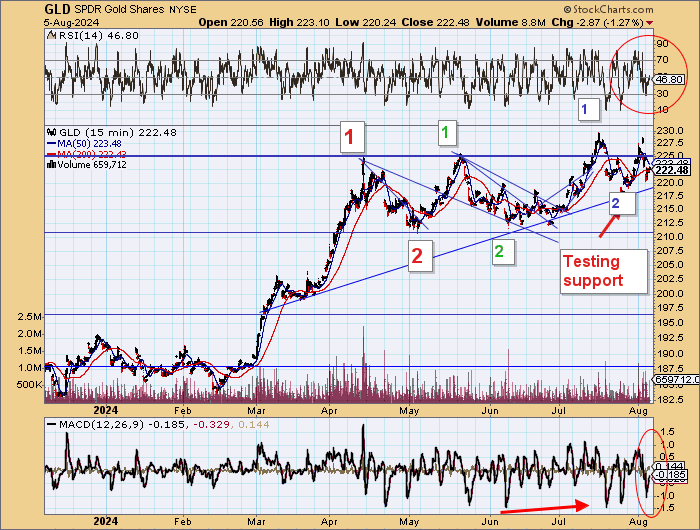Click the Open 220.56 value

[231, 22]
